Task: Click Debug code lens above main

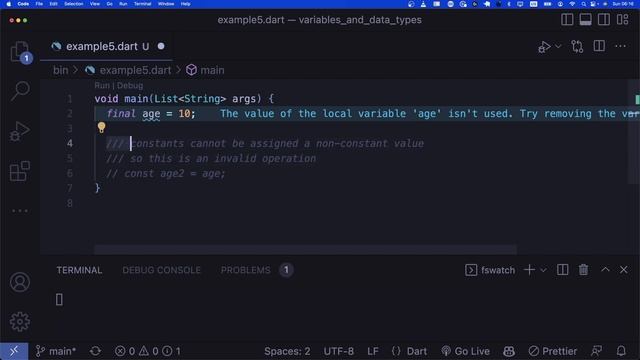Action: pyautogui.click(x=130, y=85)
